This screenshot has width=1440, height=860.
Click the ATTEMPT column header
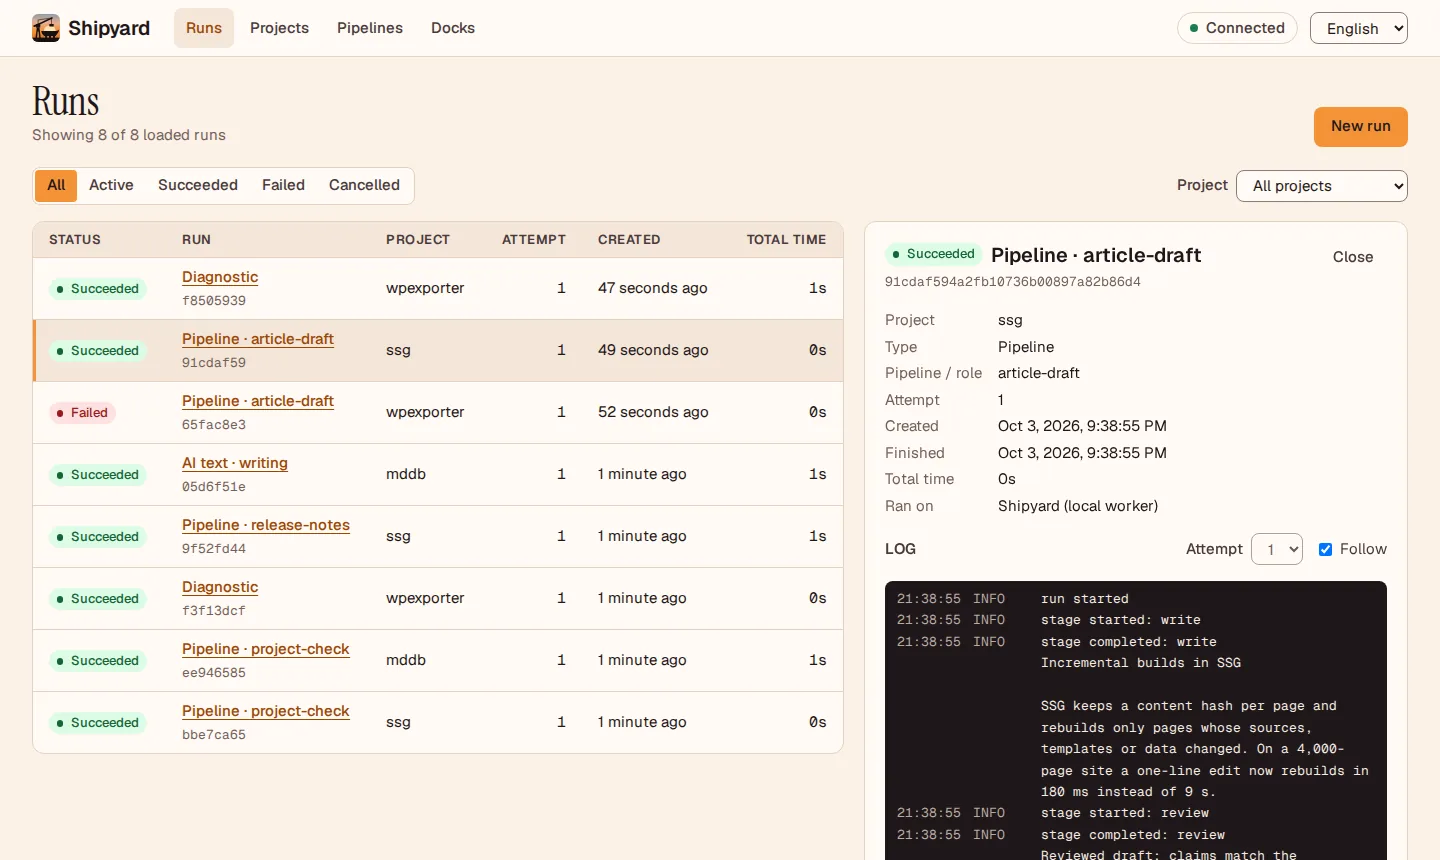pos(534,240)
